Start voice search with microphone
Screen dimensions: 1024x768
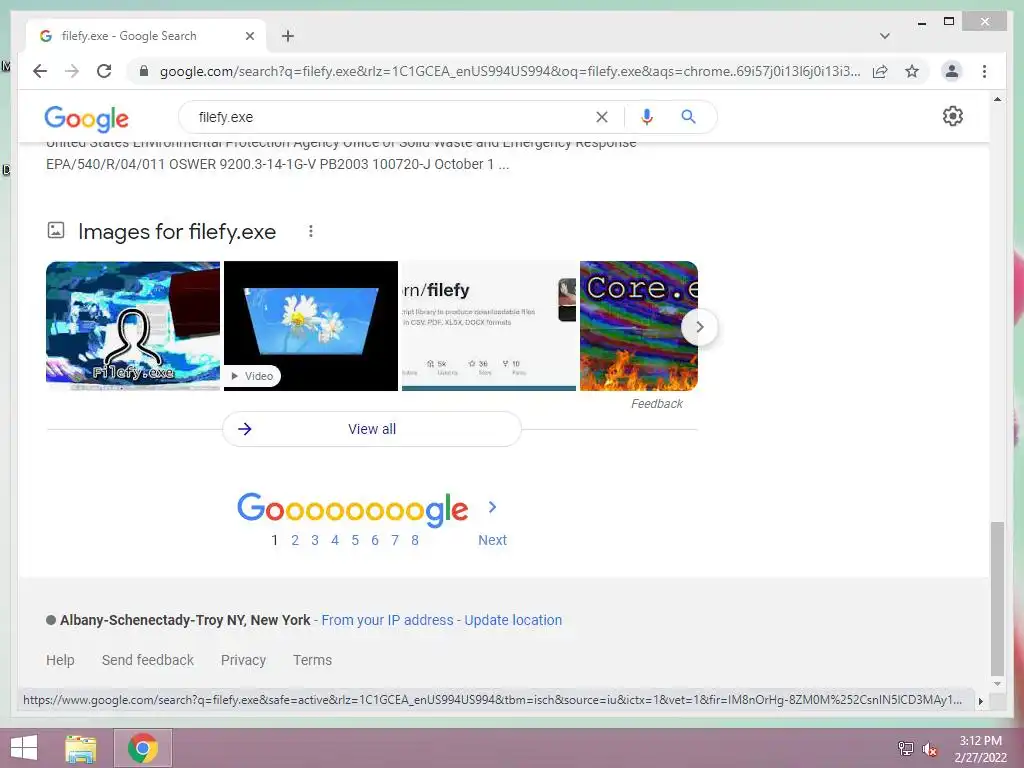click(x=647, y=117)
